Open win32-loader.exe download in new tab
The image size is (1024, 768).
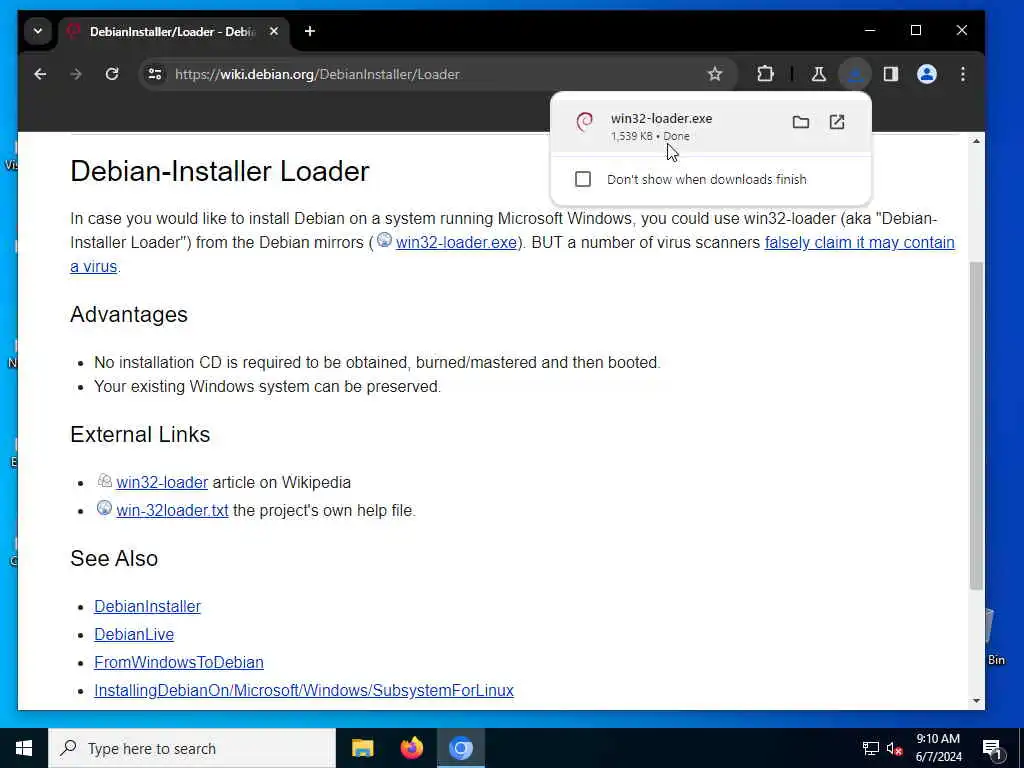point(837,122)
